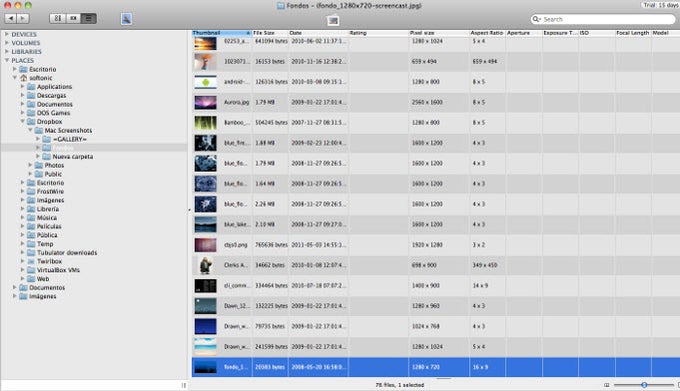Click the magnifier icon in the search box
The image size is (680, 391).
point(536,19)
